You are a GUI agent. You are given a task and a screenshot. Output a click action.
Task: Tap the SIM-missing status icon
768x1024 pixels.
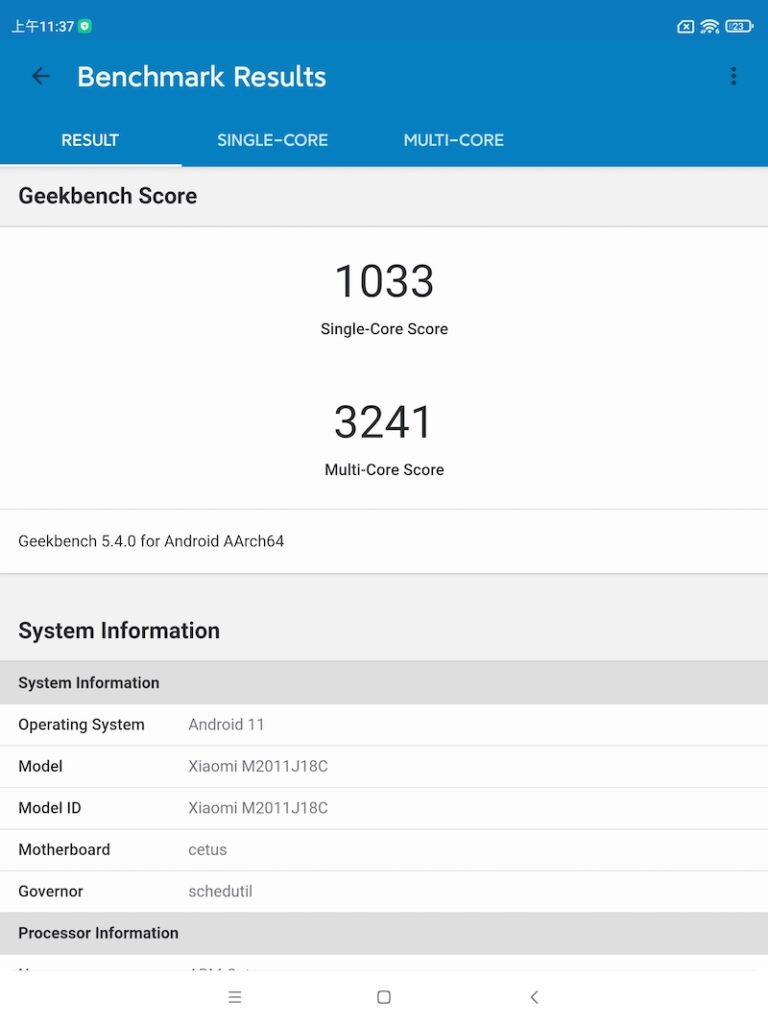(685, 27)
